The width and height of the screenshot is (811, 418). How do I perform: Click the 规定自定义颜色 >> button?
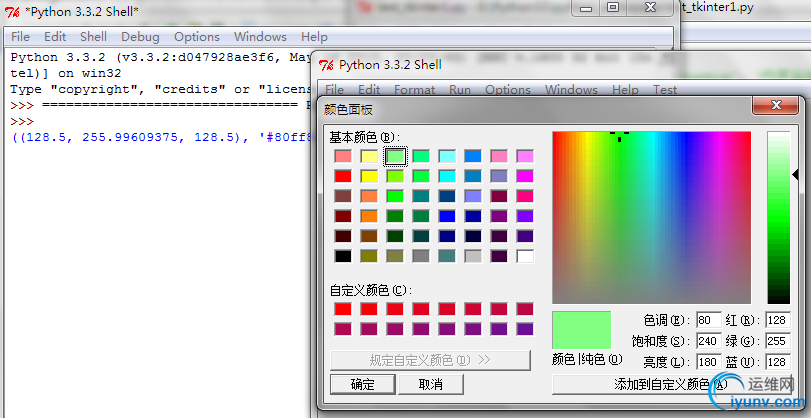[430, 360]
